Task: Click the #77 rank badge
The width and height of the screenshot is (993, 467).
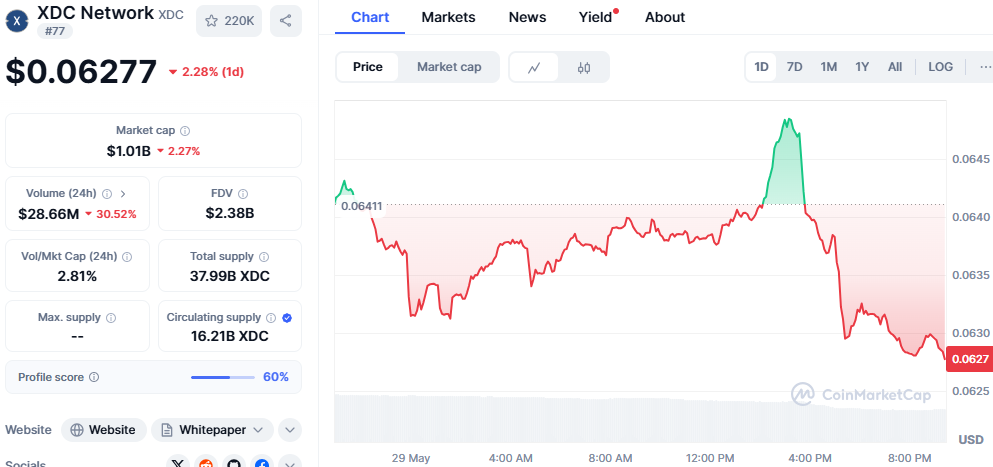Action: [54, 30]
